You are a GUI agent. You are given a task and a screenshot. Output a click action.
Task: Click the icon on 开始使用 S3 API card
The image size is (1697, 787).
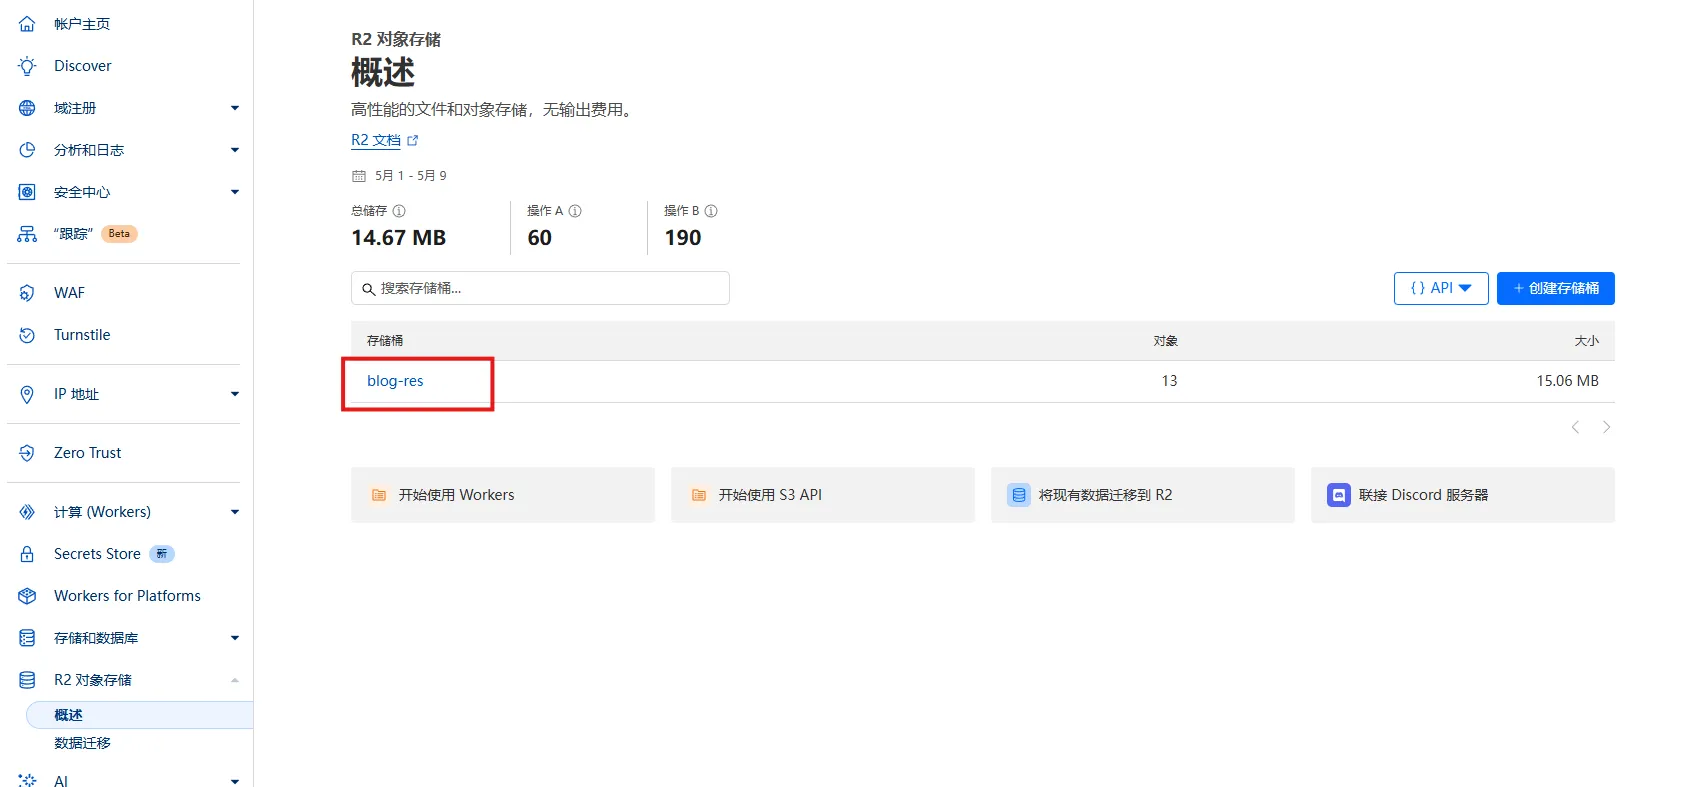pos(699,495)
